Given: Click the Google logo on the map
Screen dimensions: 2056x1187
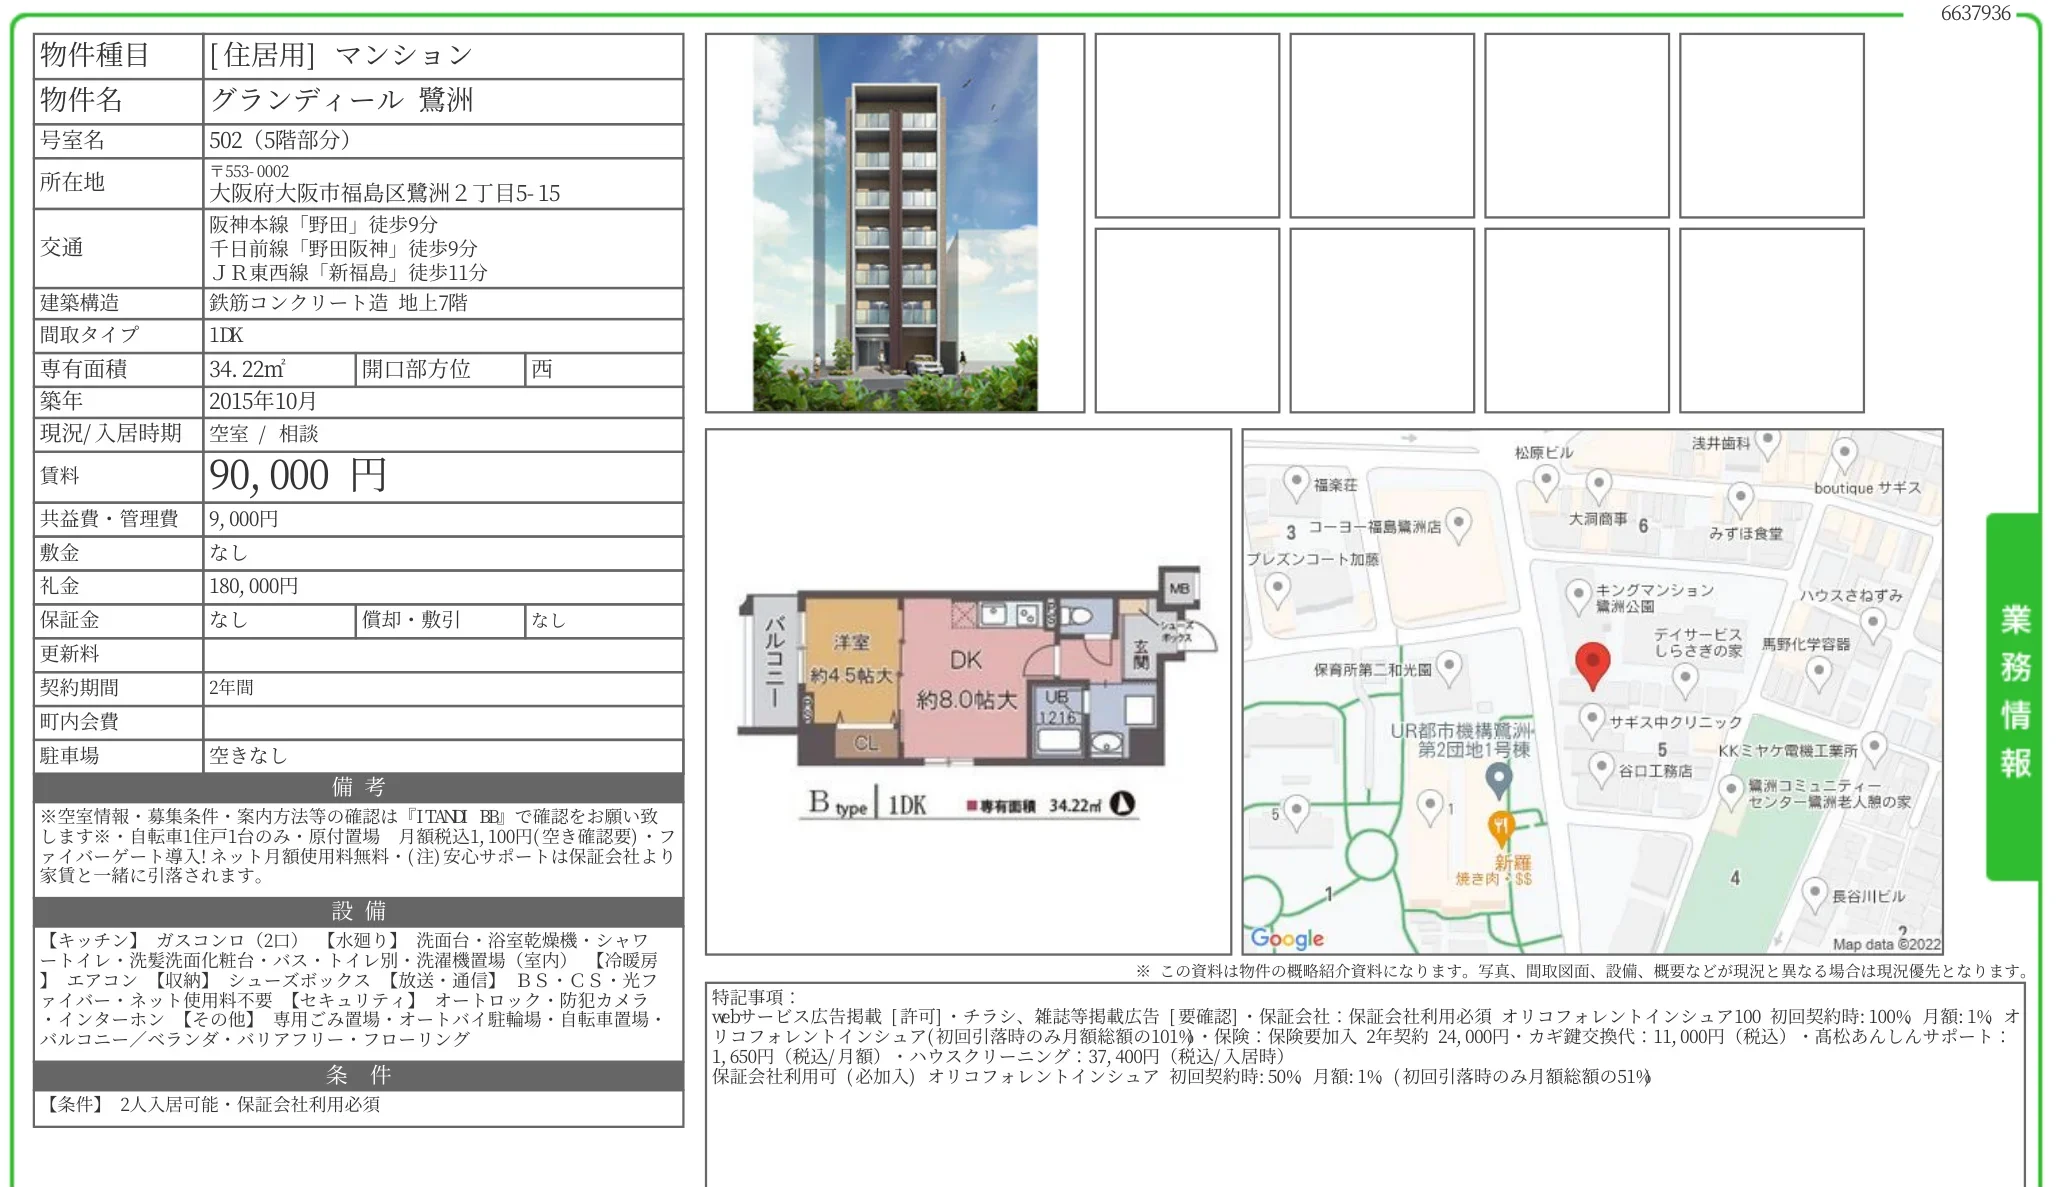Looking at the screenshot, I should pos(1287,938).
